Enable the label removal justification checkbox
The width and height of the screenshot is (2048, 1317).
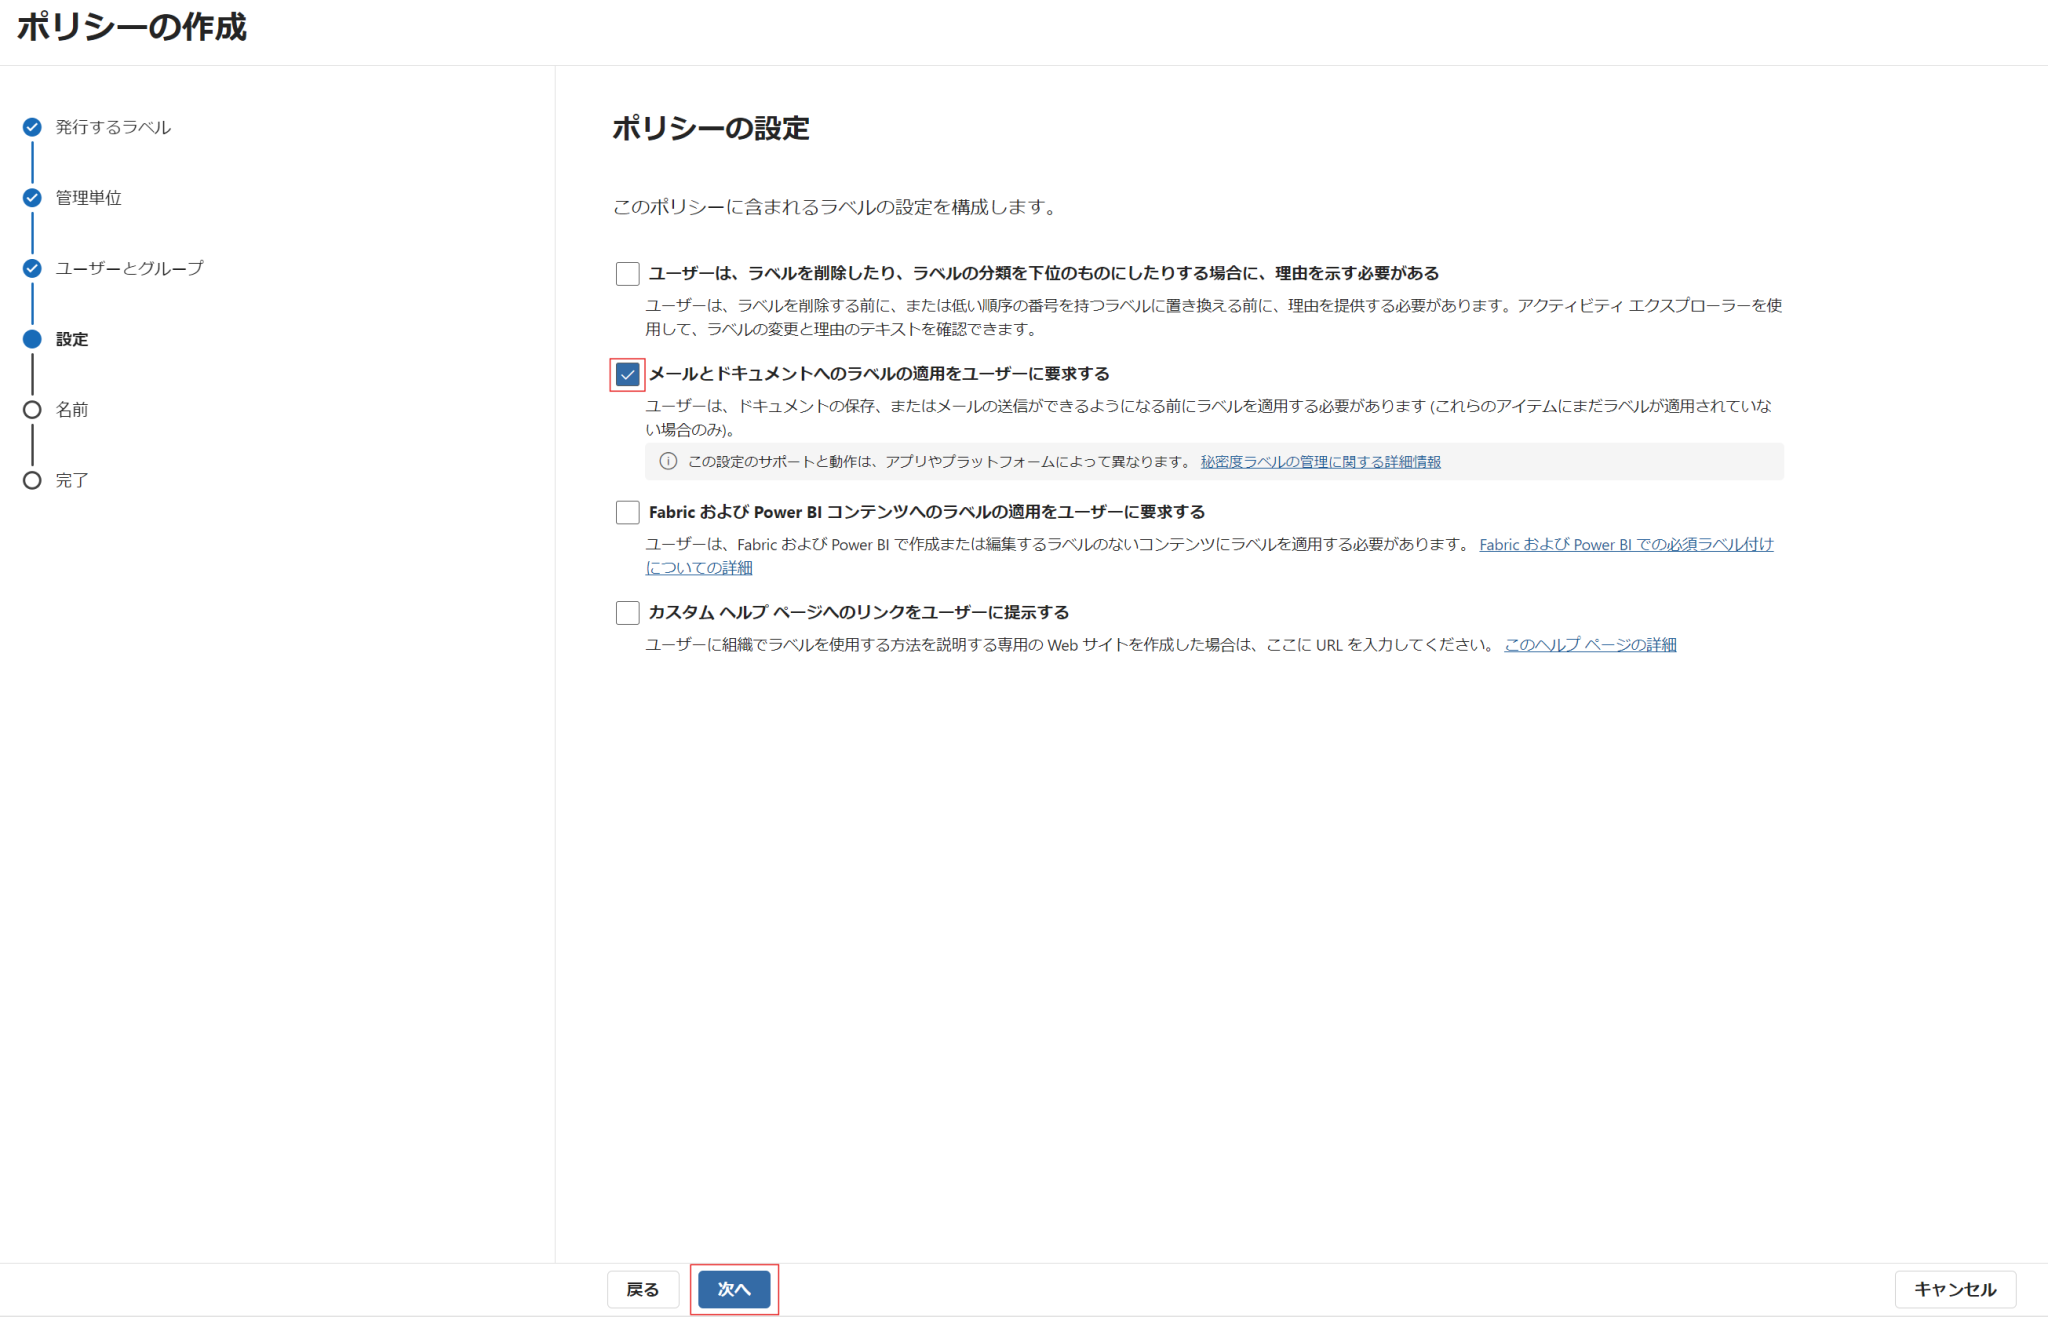(626, 272)
